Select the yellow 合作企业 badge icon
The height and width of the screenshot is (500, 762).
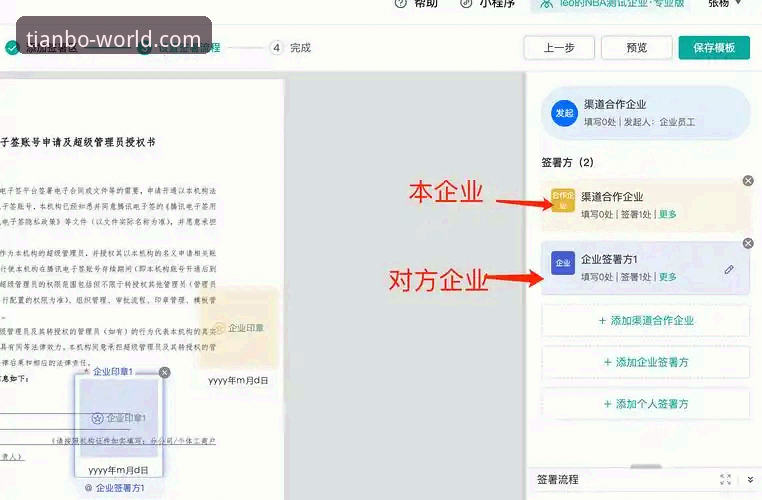point(563,201)
